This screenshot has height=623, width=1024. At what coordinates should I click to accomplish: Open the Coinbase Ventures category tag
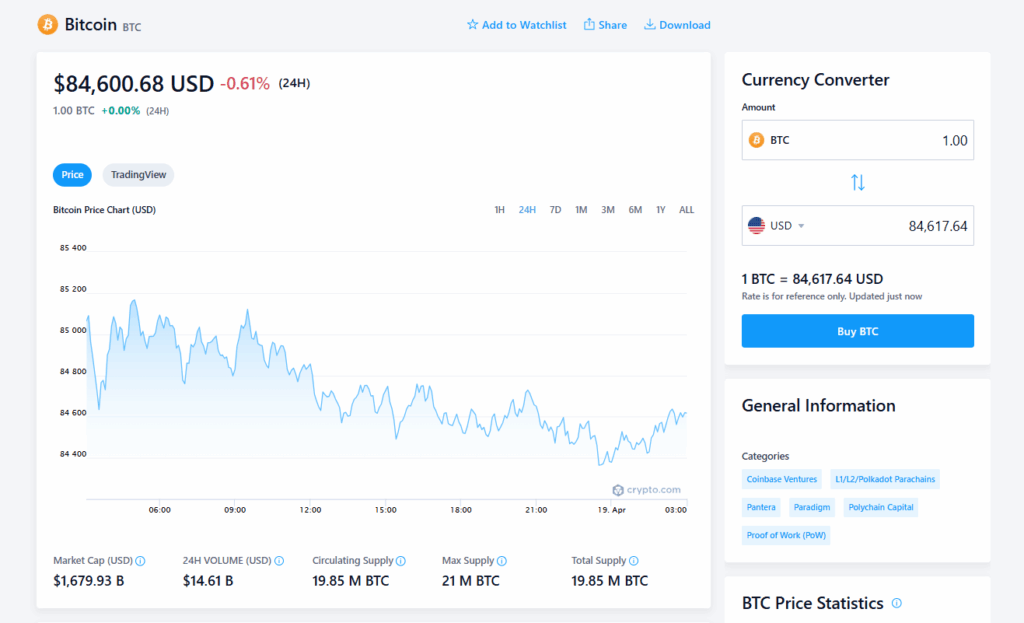click(782, 479)
